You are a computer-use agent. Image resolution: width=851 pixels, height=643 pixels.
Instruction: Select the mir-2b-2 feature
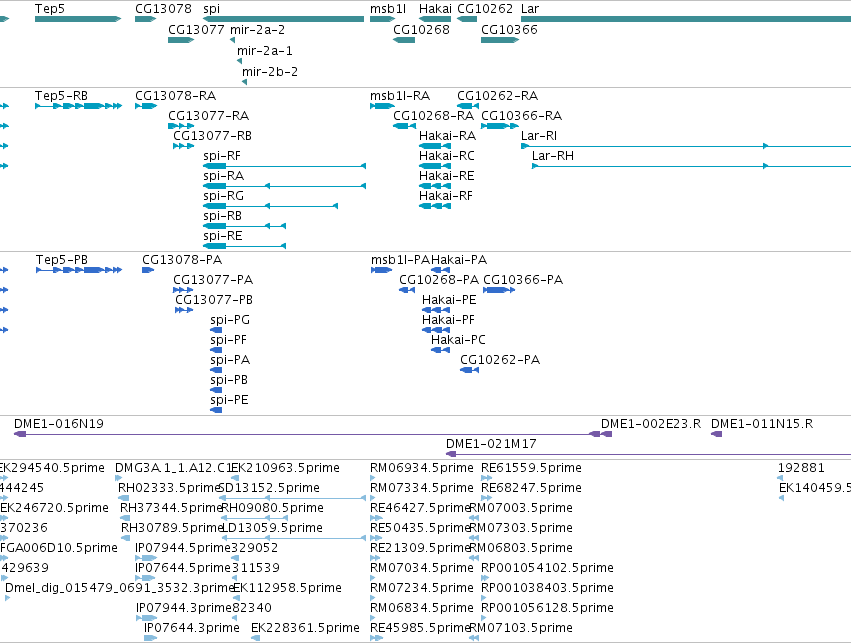point(244,82)
